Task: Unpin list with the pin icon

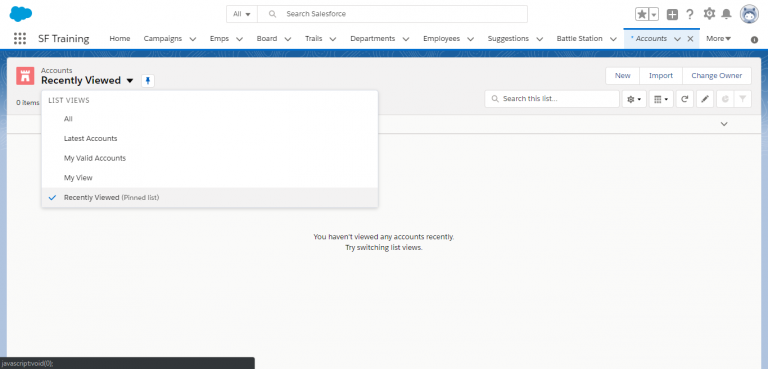Action: click(x=148, y=81)
